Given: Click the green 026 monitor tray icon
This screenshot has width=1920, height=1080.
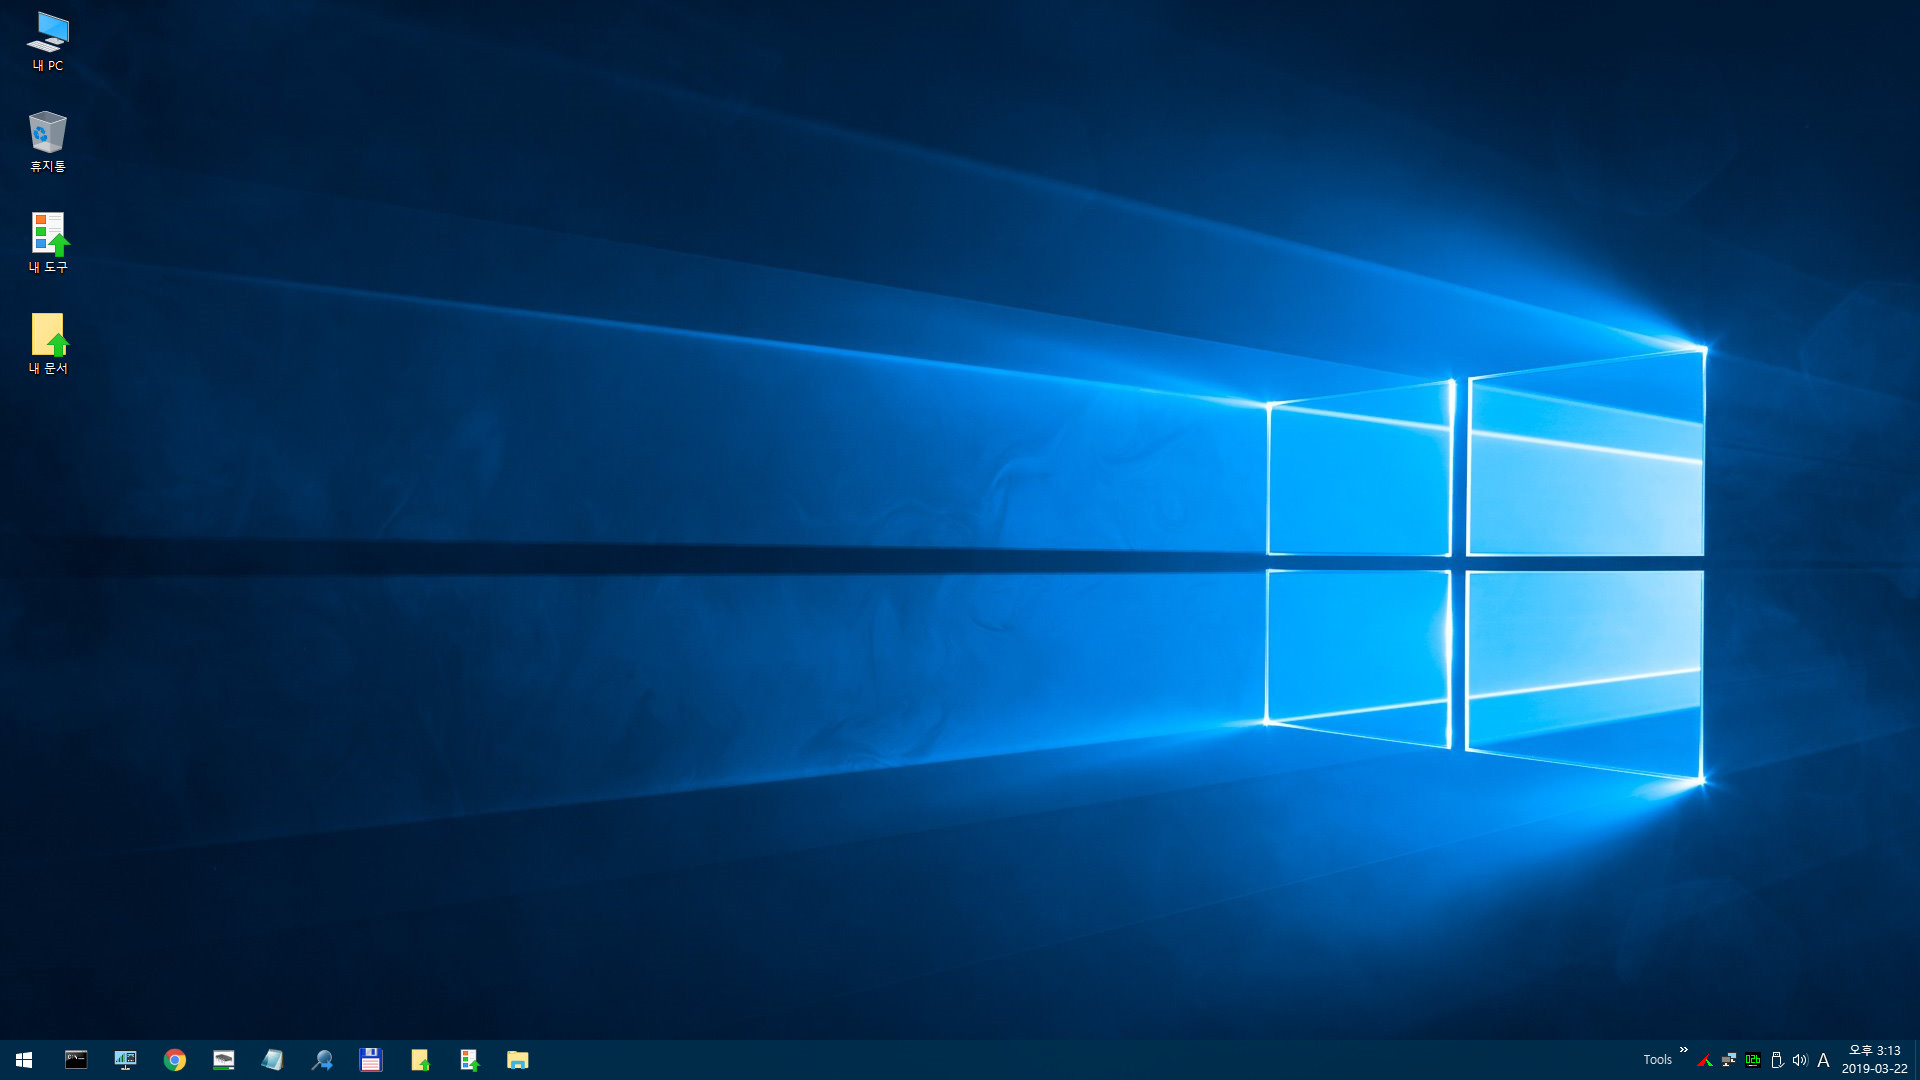Looking at the screenshot, I should click(x=1753, y=1060).
